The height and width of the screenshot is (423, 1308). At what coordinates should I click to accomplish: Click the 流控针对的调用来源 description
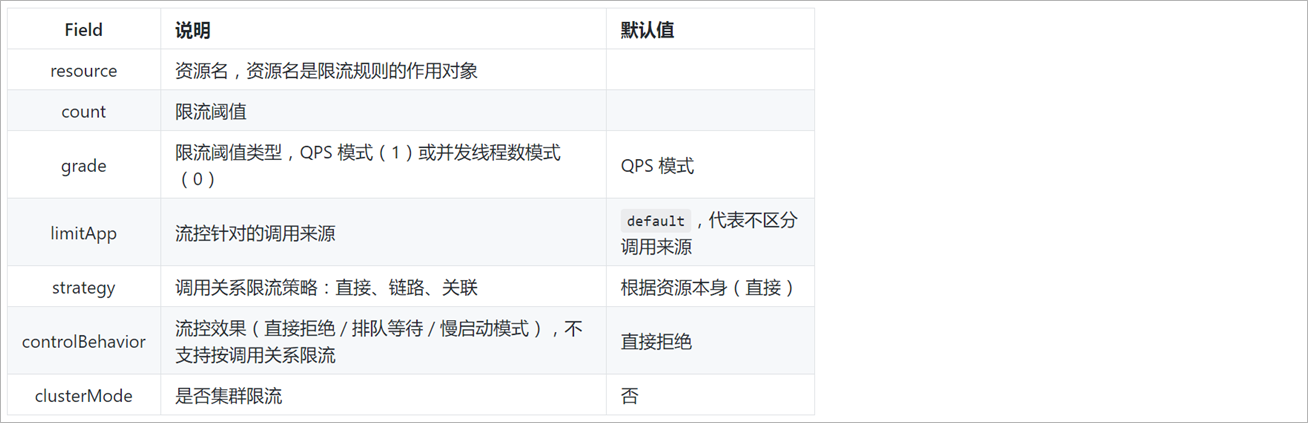coord(255,233)
